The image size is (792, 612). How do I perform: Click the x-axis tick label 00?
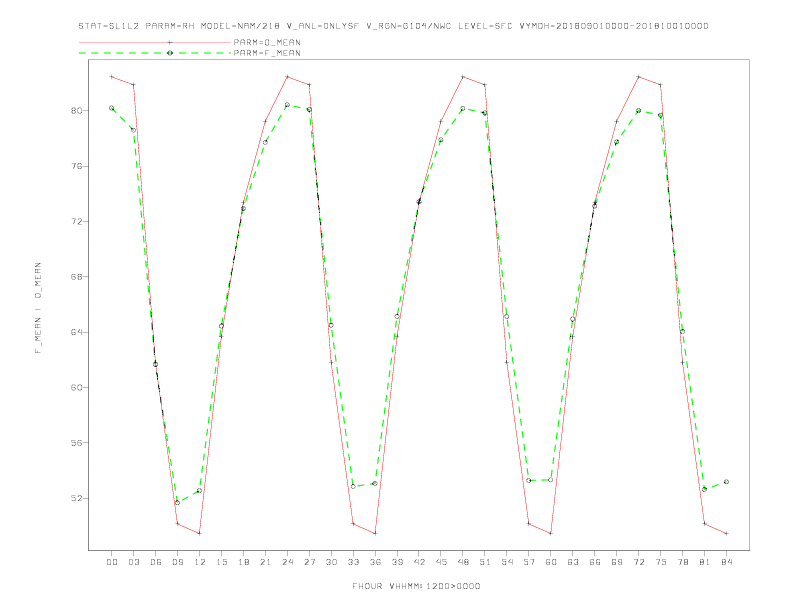tap(112, 562)
